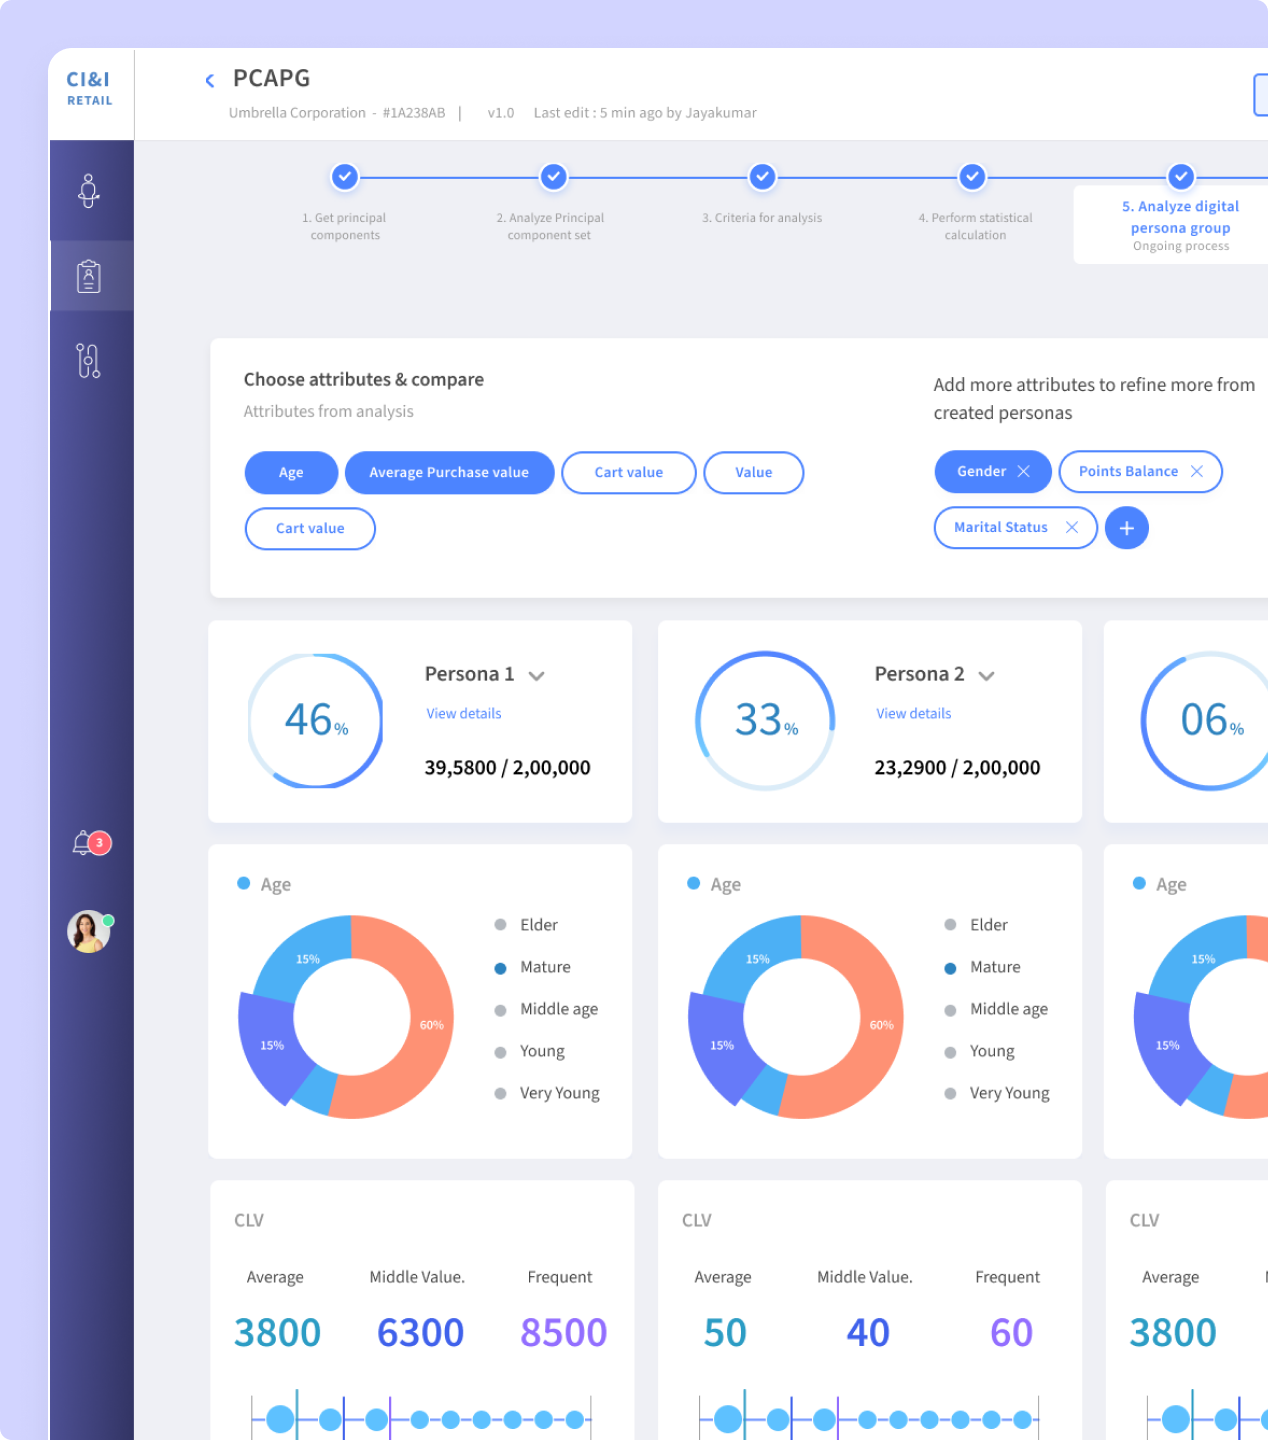Viewport: 1268px width, 1440px height.
Task: Click the Middle Value 6300 figure
Action: [x=420, y=1332]
